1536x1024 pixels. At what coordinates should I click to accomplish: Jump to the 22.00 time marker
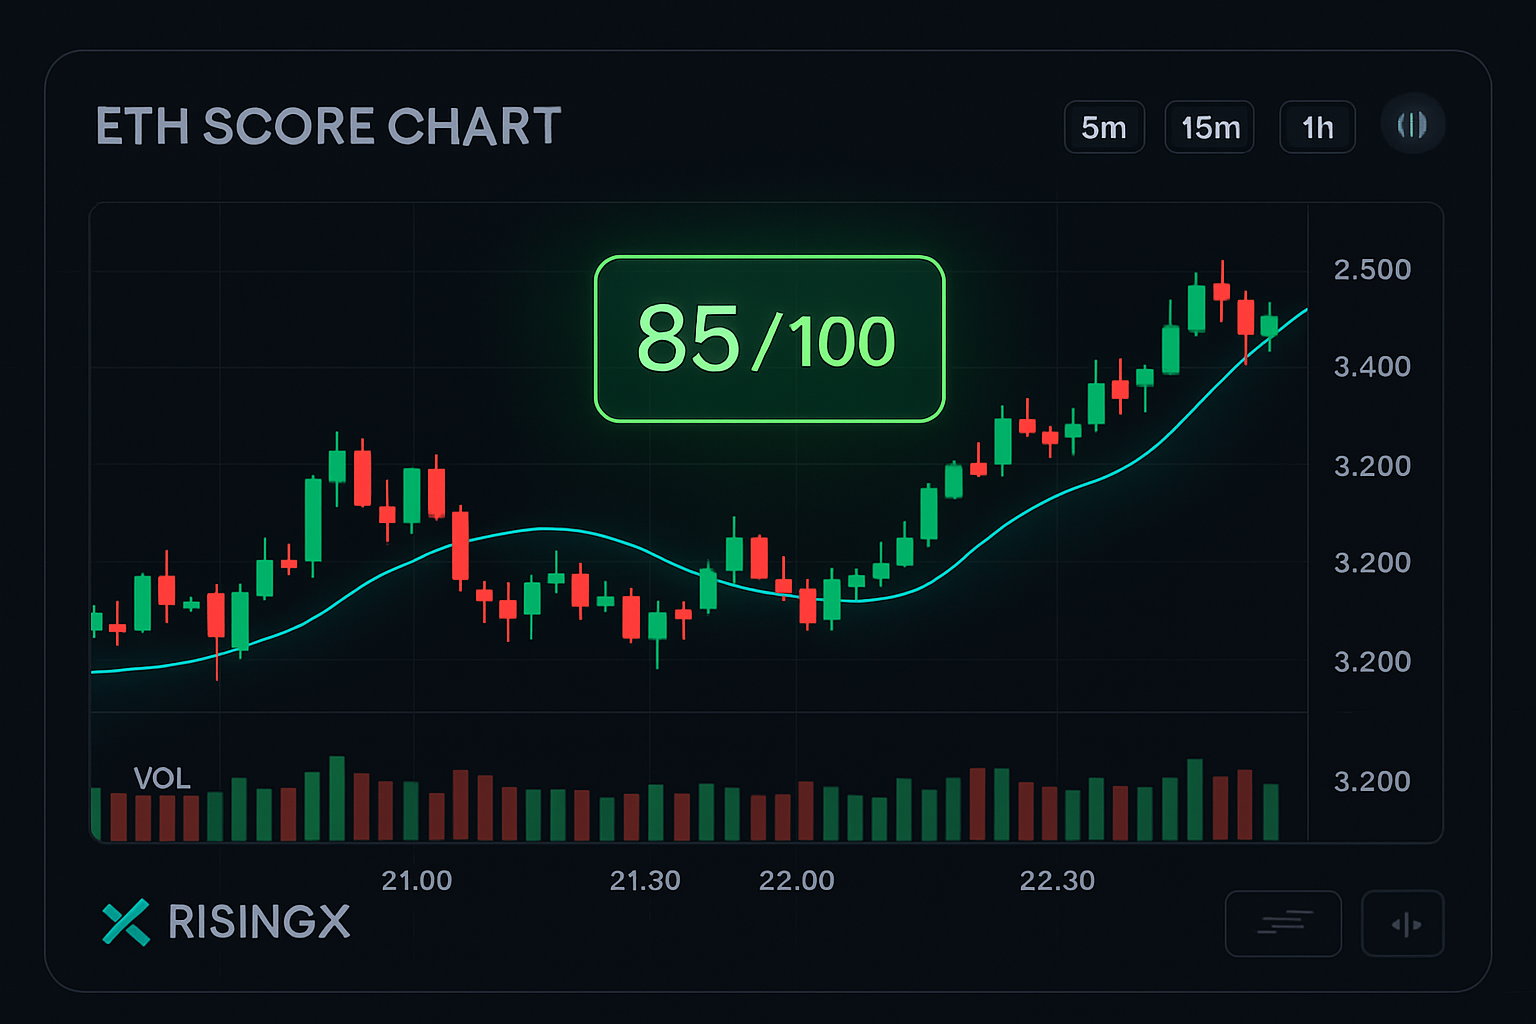click(x=796, y=881)
